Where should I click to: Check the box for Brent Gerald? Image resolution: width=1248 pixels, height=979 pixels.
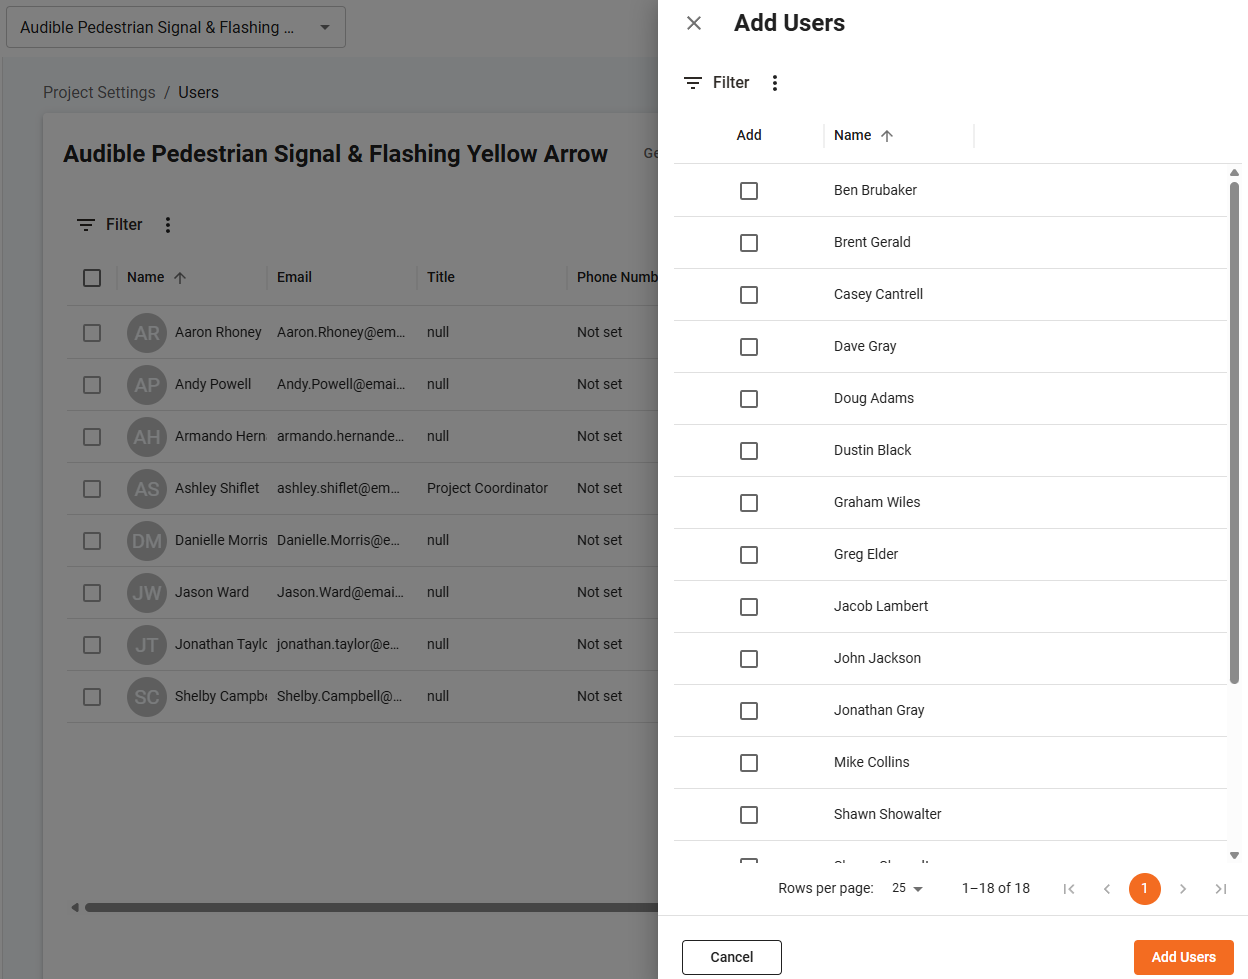749,243
